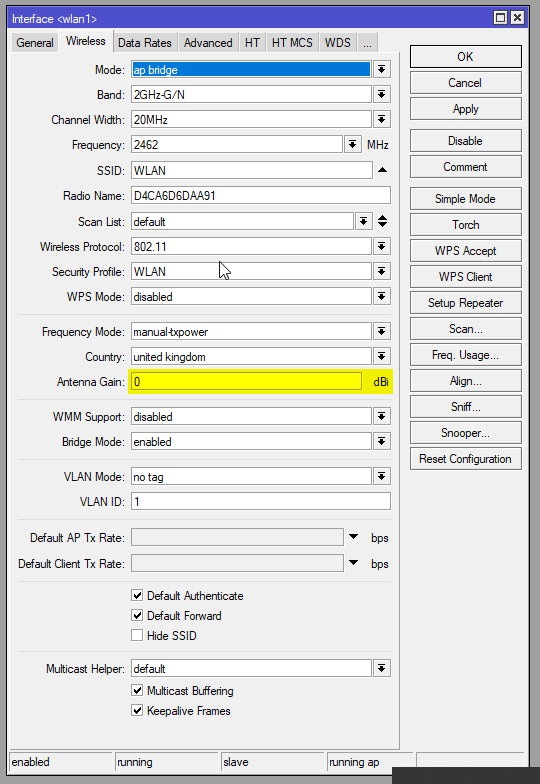Open the Align... tool
Screen dimensions: 540x784
(x=466, y=380)
